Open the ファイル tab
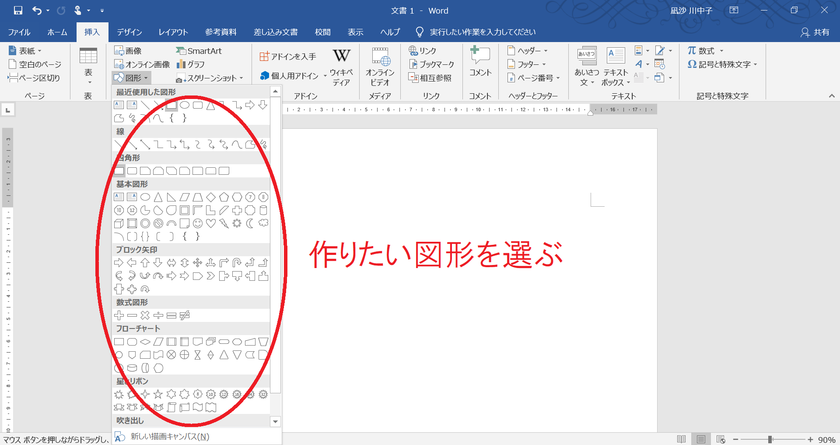 (x=19, y=32)
